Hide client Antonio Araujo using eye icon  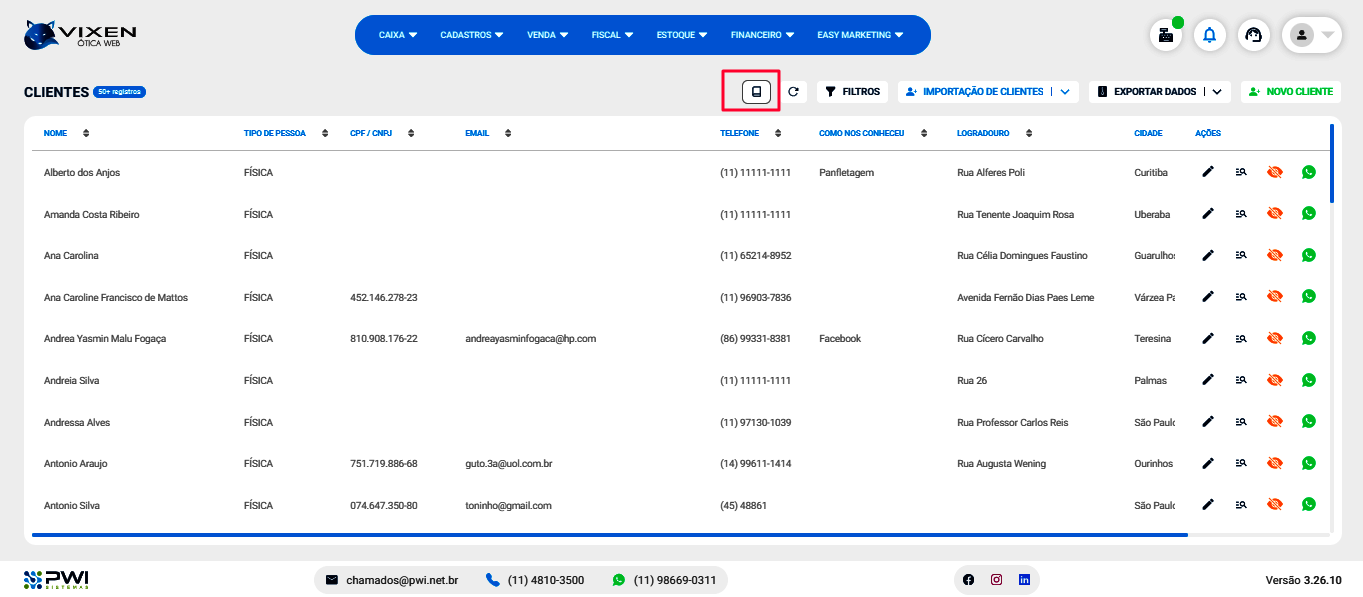1274,463
